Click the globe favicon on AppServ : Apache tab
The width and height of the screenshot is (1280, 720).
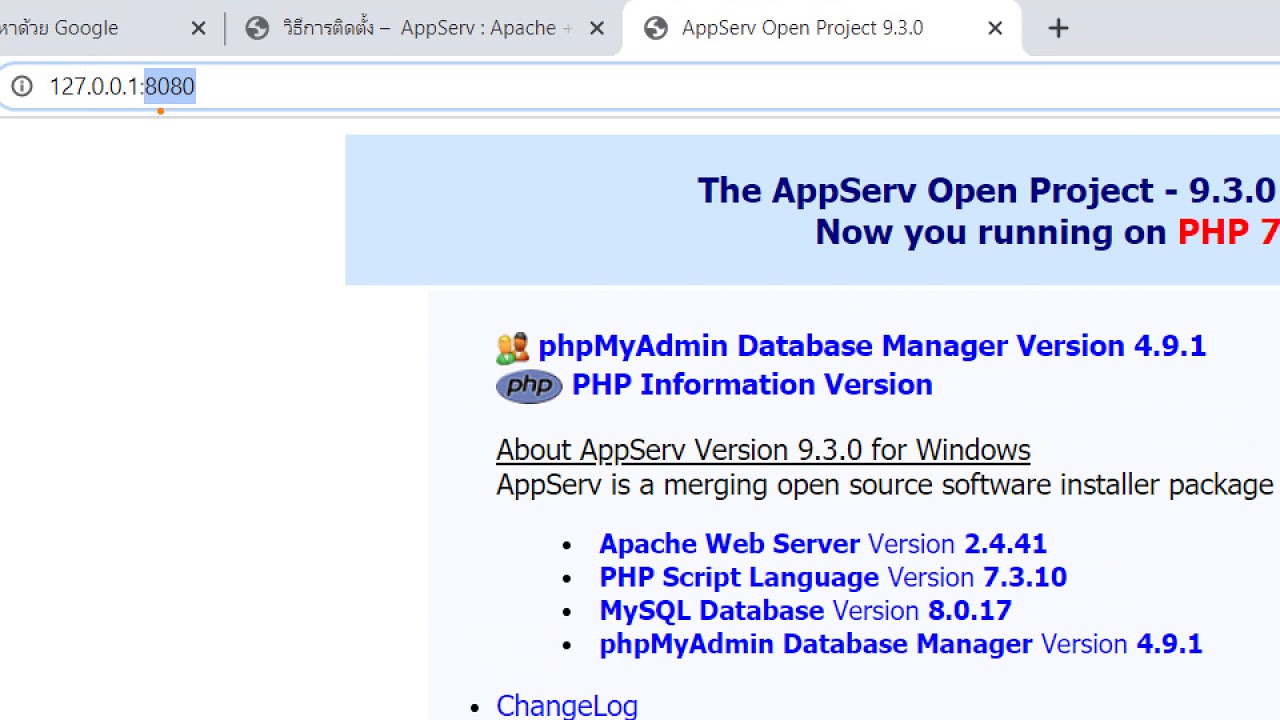pyautogui.click(x=258, y=28)
